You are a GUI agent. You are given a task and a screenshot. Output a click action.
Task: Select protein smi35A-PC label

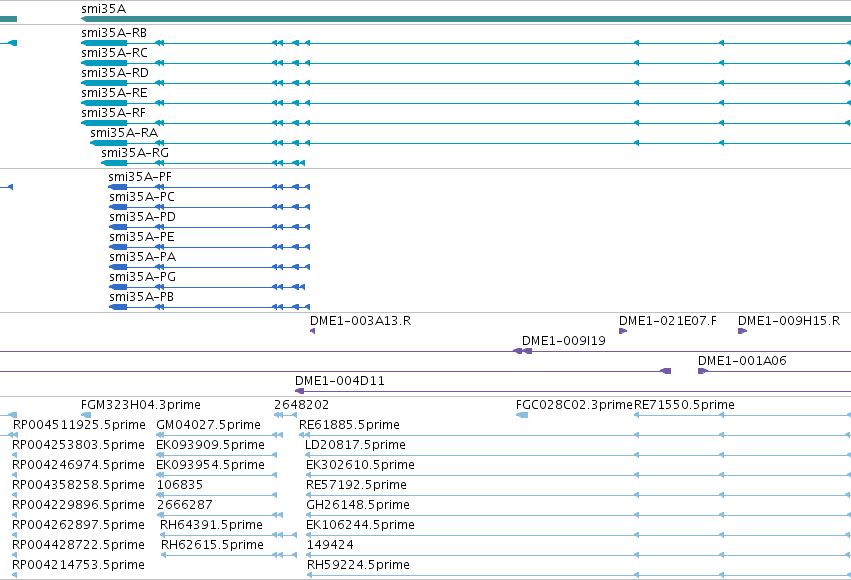pos(142,197)
